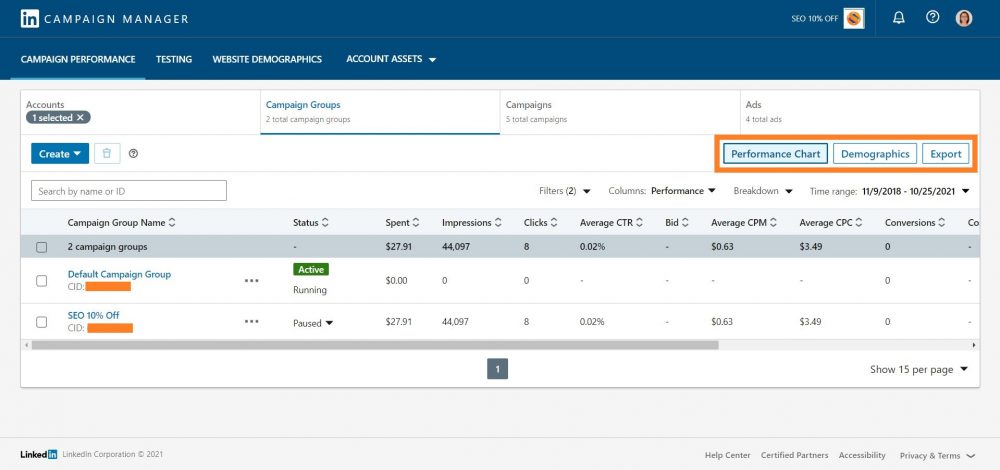Click the Demographics button
Viewport: 1000px width, 470px height.
pyautogui.click(x=875, y=154)
